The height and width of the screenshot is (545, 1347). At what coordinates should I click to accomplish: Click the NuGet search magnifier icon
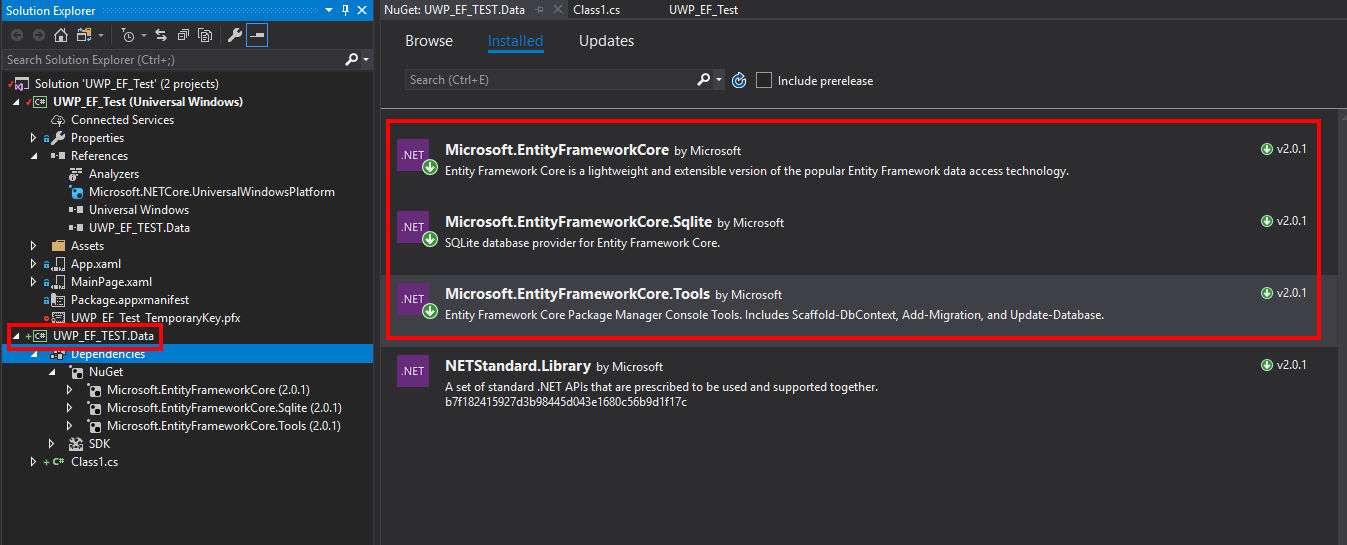(704, 80)
